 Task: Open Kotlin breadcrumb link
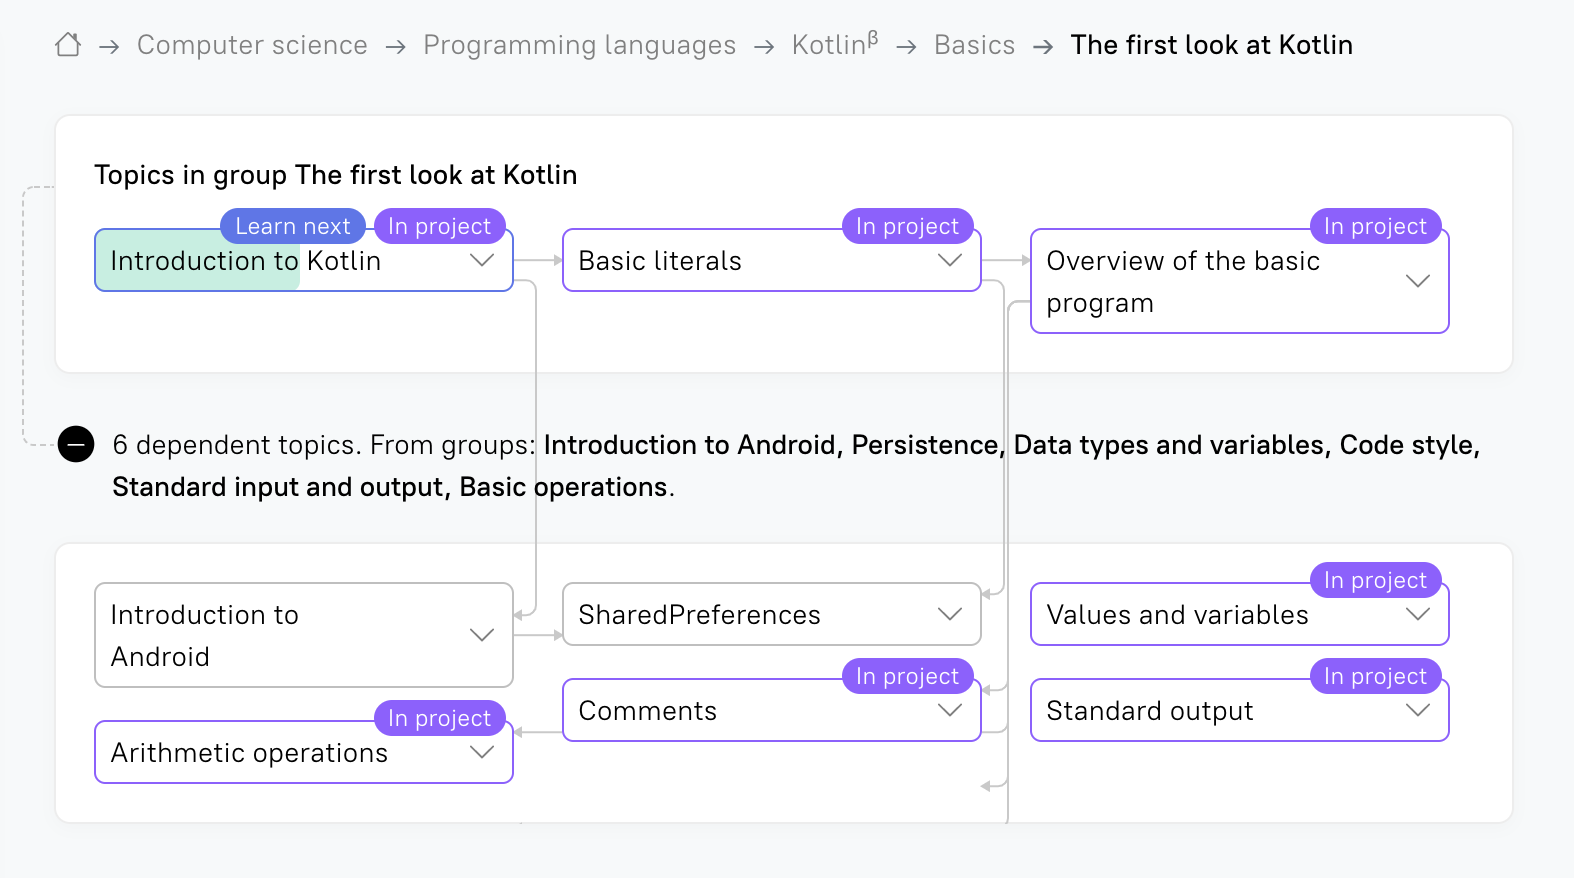click(835, 44)
